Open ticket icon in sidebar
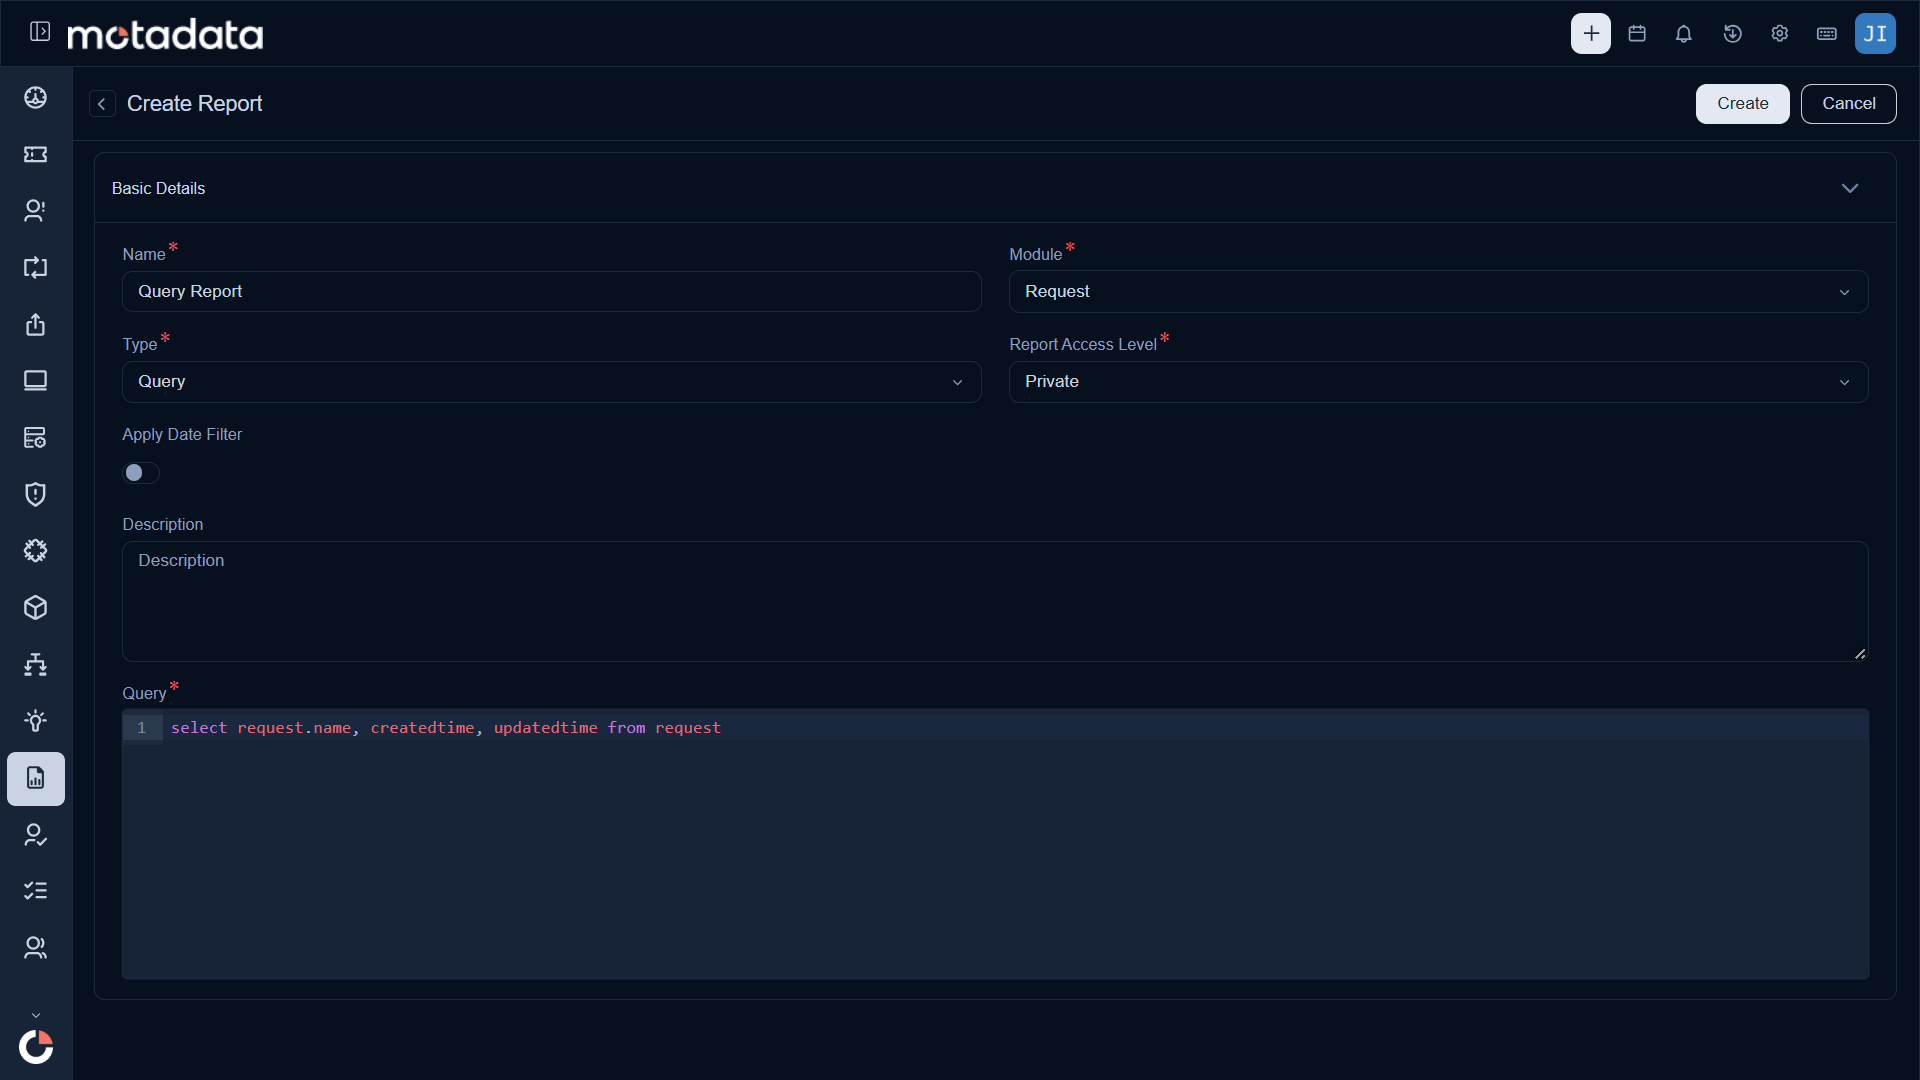The width and height of the screenshot is (1920, 1080). pos(36,154)
